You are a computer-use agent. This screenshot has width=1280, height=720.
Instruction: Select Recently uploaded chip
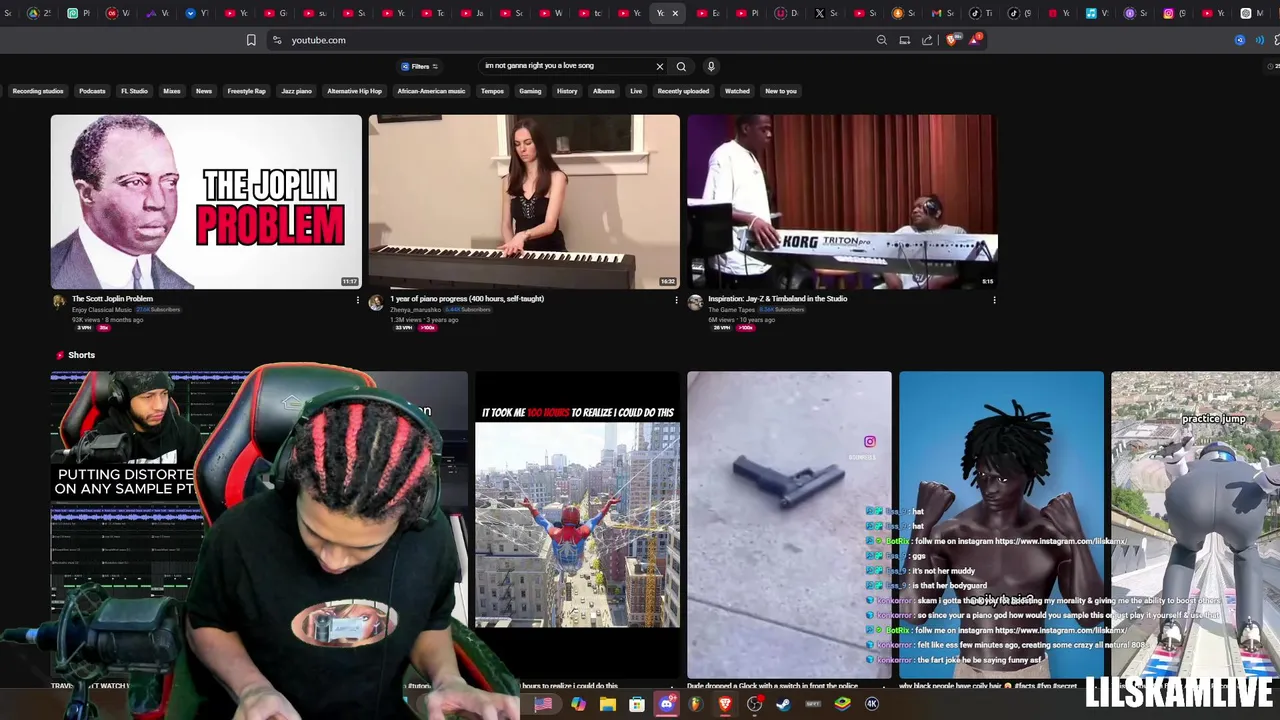pos(683,91)
